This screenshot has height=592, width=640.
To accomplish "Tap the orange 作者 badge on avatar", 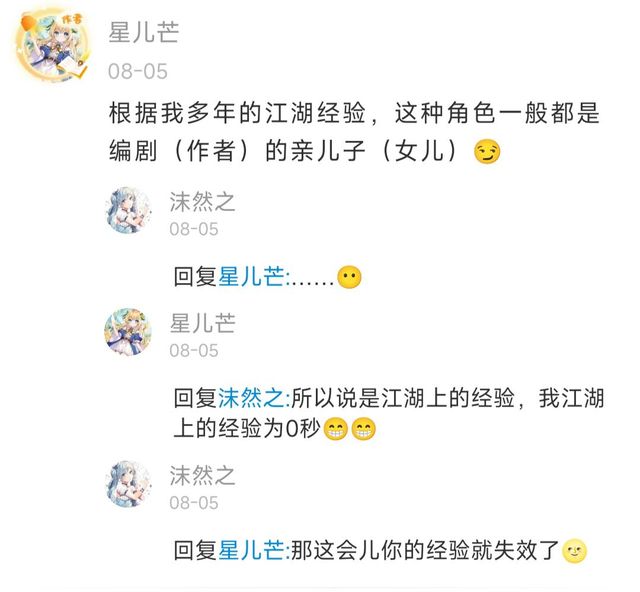I will click(73, 18).
